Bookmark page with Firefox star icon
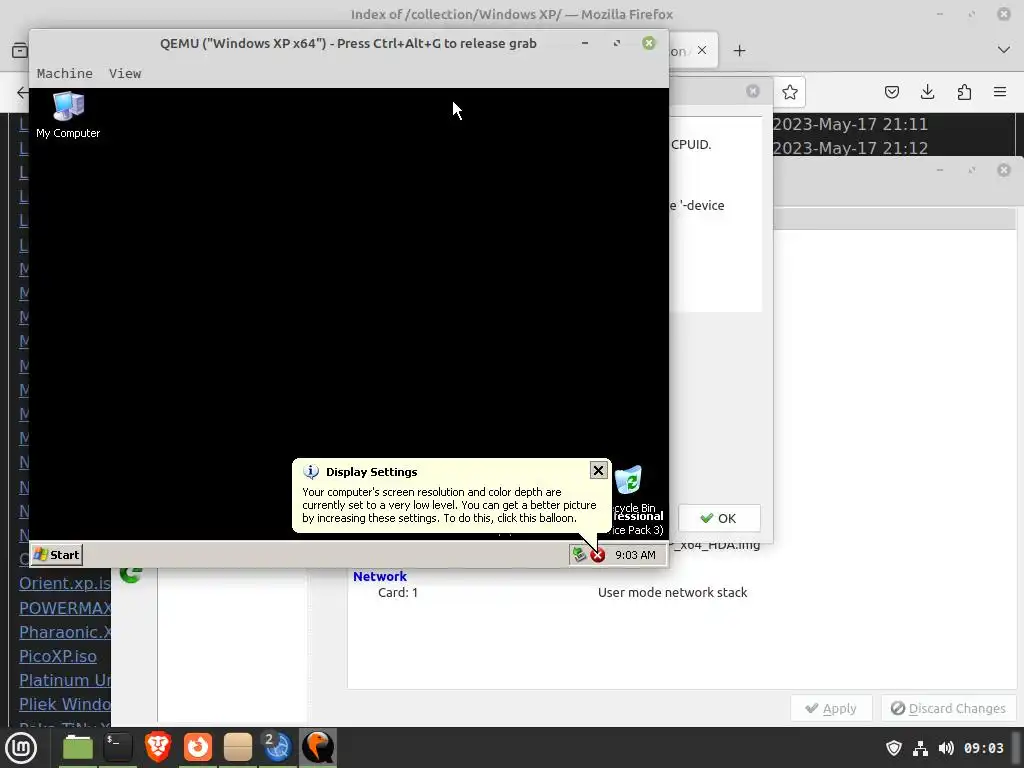1024x768 pixels. click(790, 92)
